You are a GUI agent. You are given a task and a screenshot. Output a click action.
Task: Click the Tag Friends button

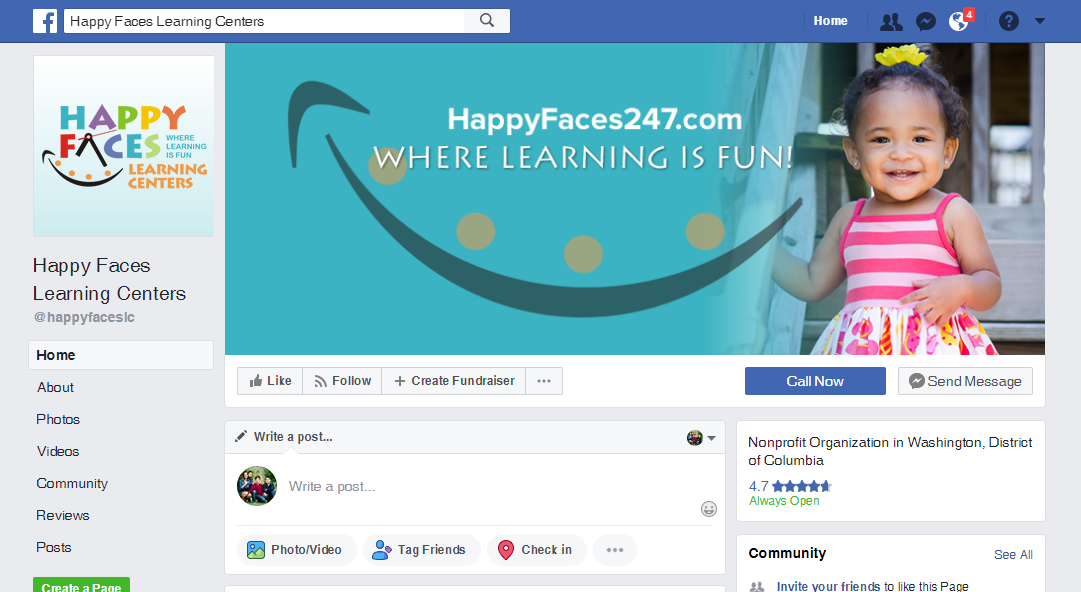point(421,550)
